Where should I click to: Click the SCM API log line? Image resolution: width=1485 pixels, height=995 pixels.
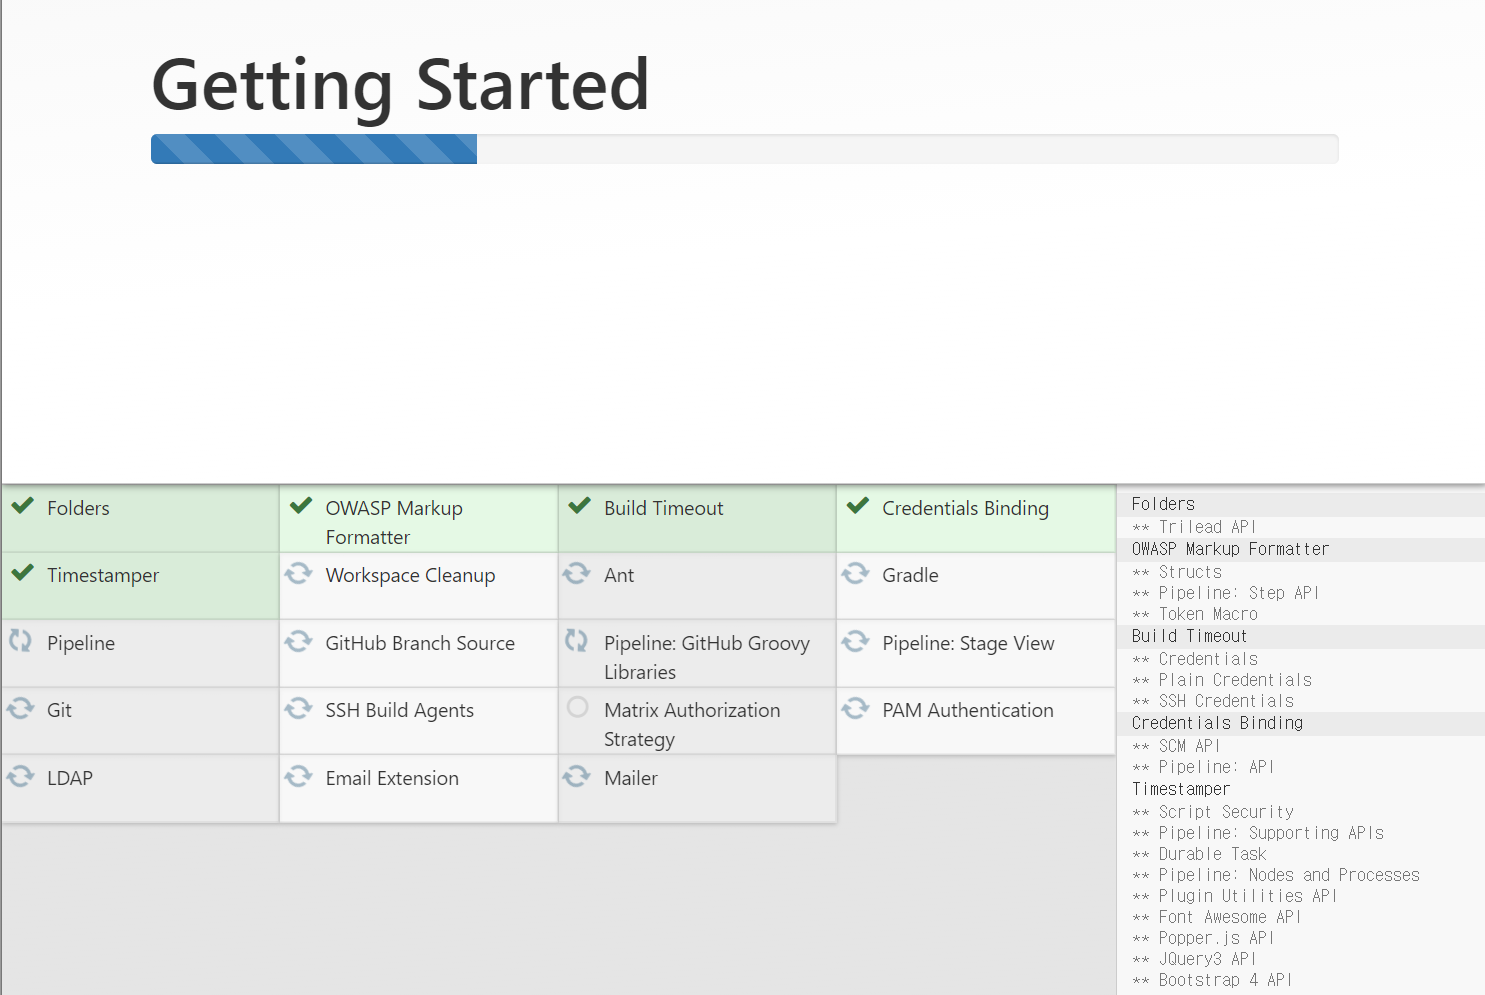1176,746
